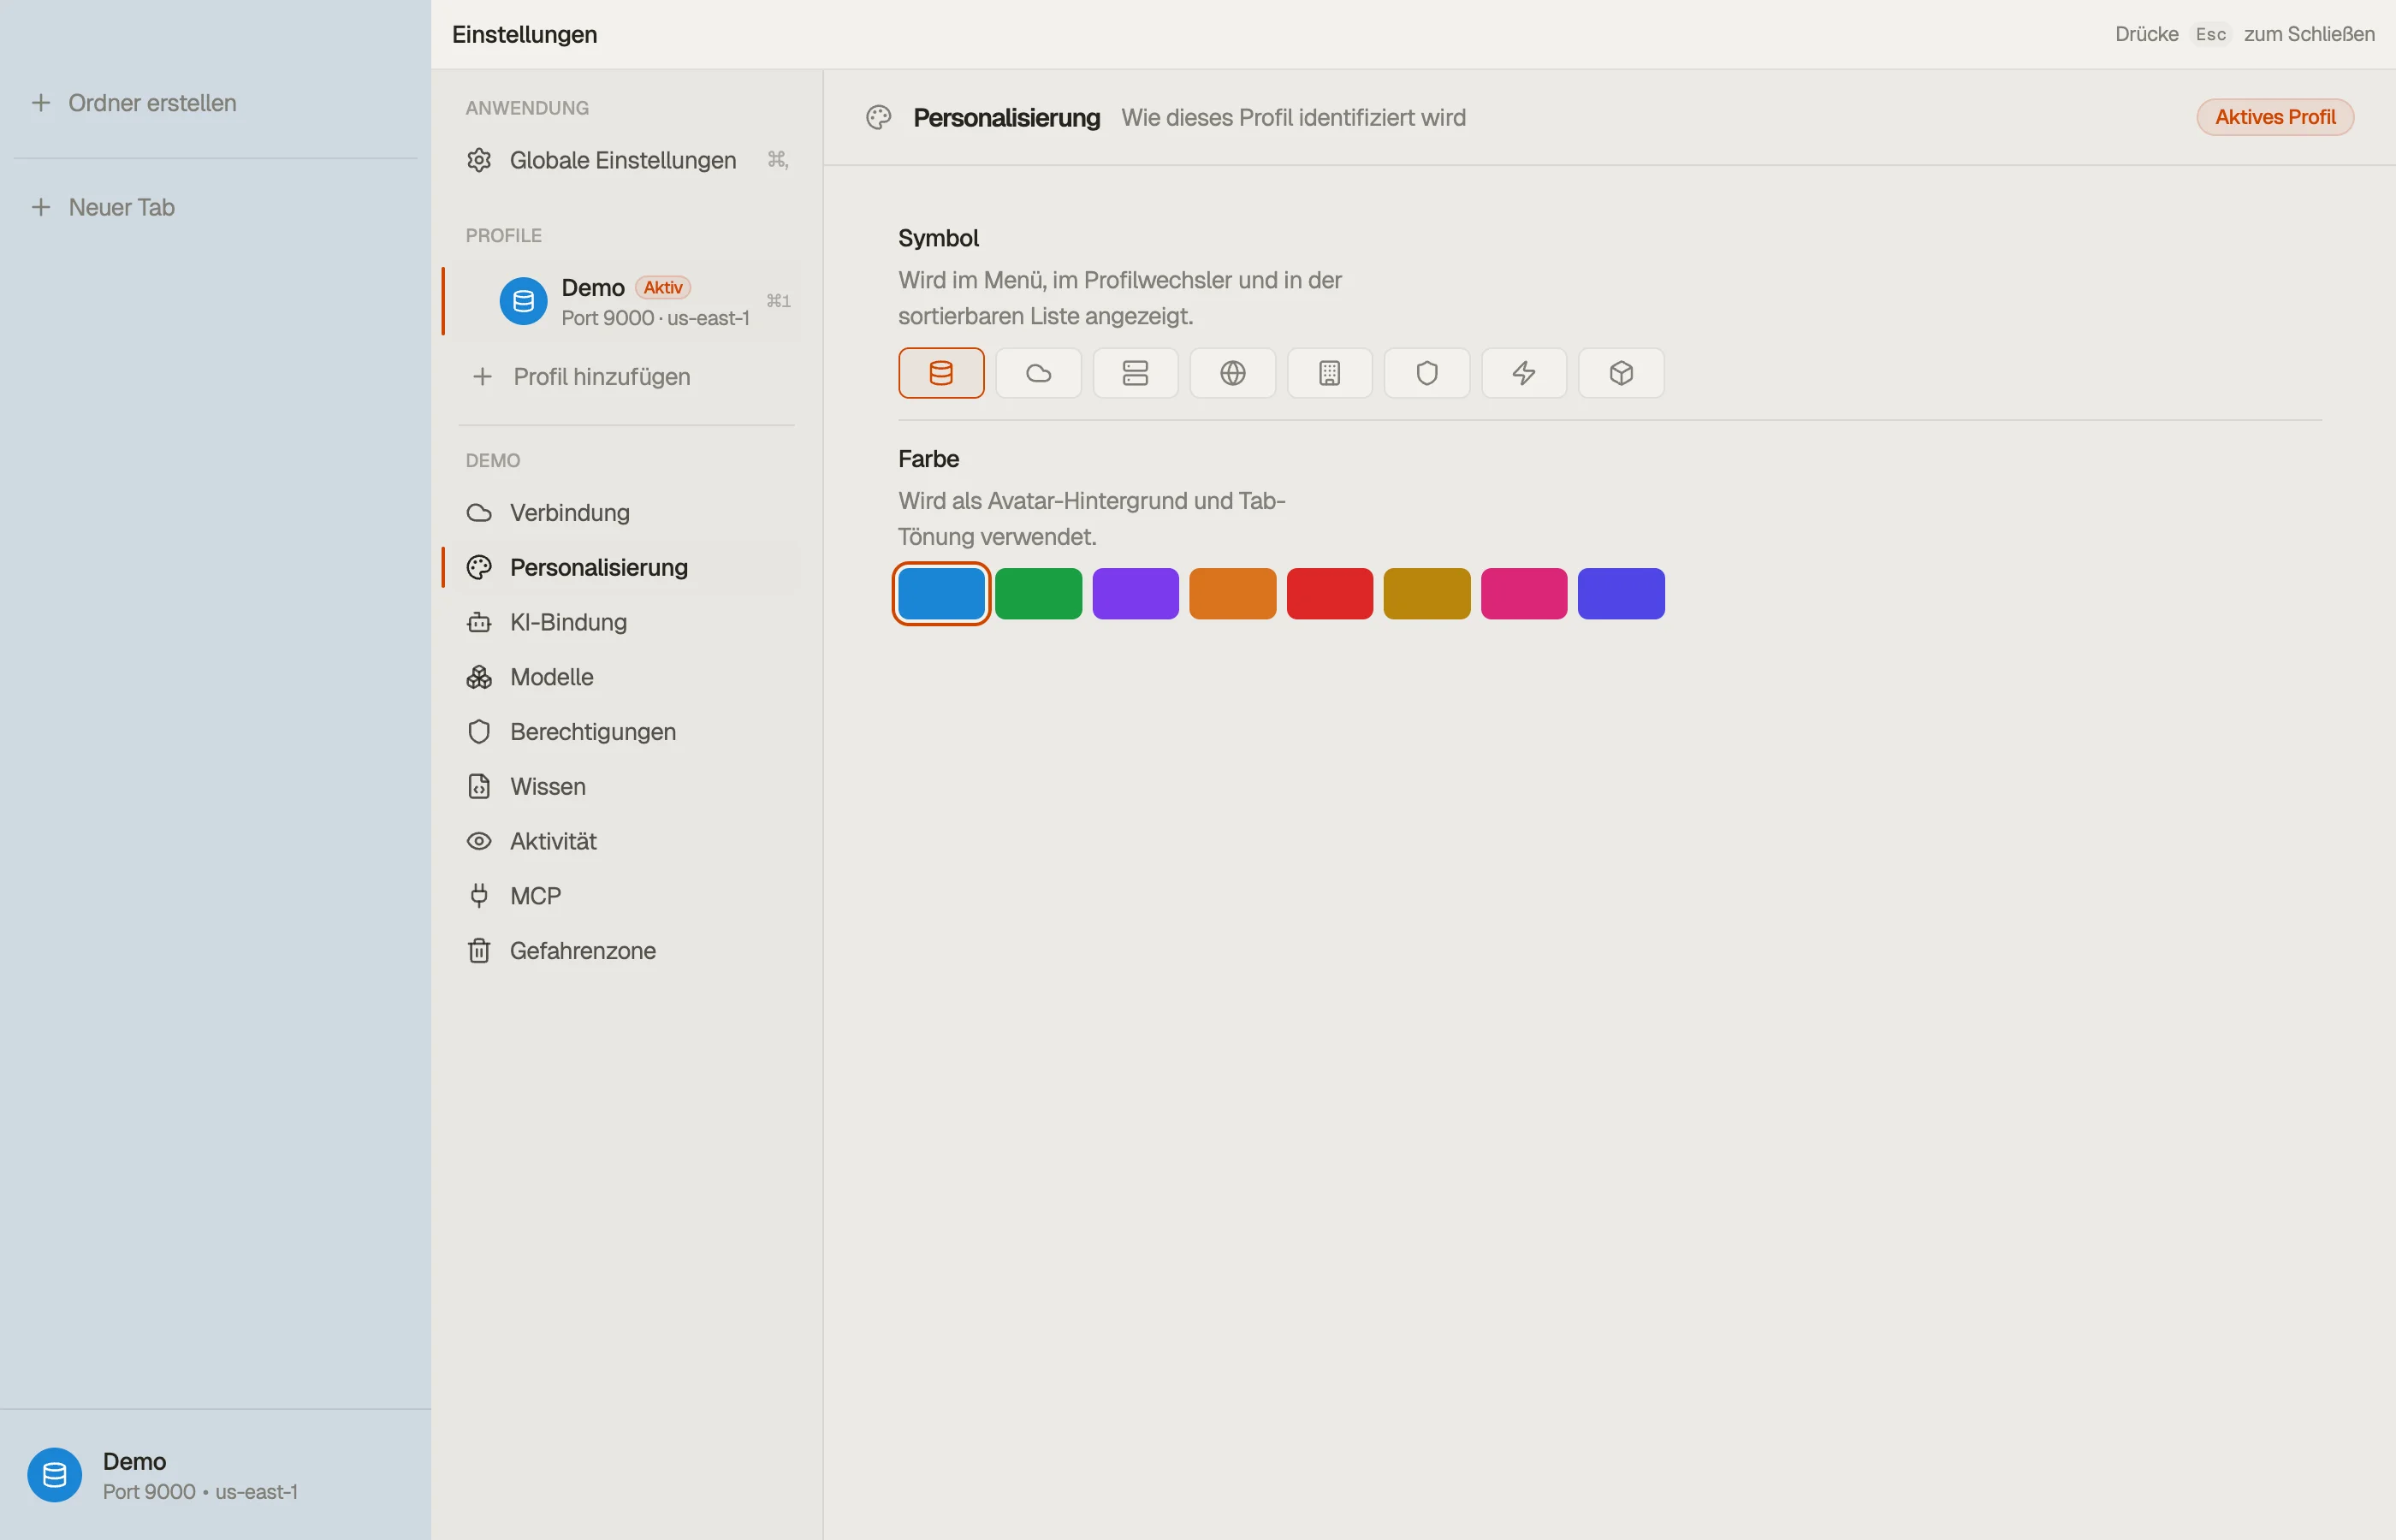Open the MCP settings section

pos(626,896)
